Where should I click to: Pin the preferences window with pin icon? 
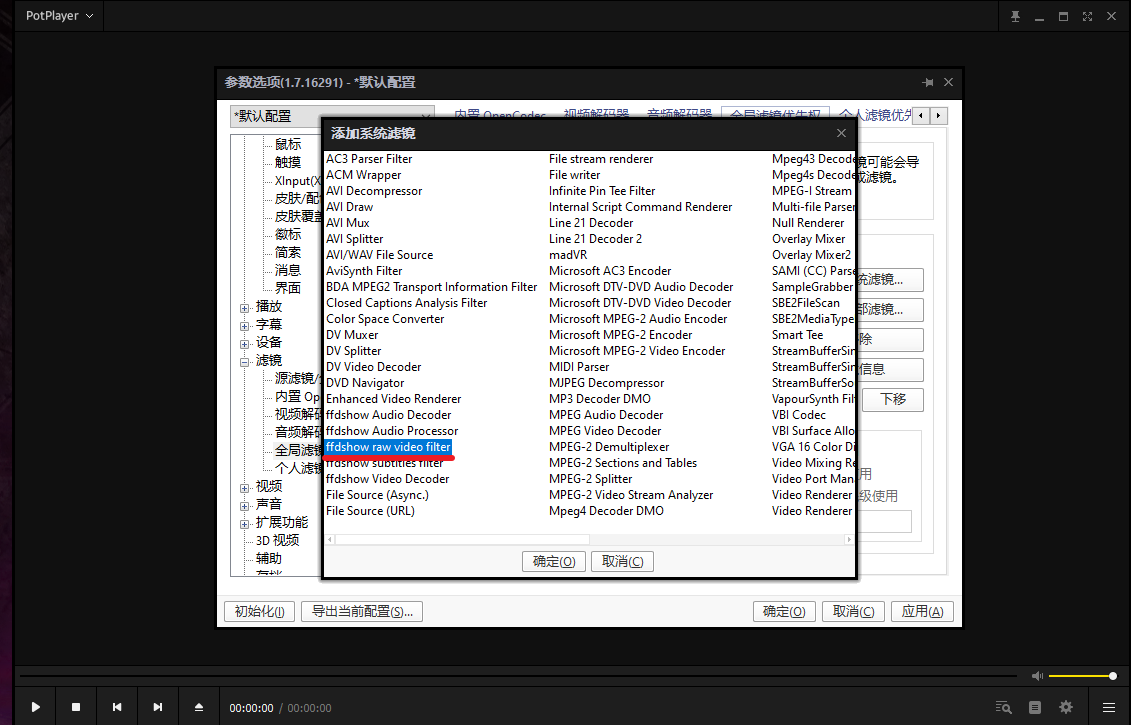click(x=927, y=82)
